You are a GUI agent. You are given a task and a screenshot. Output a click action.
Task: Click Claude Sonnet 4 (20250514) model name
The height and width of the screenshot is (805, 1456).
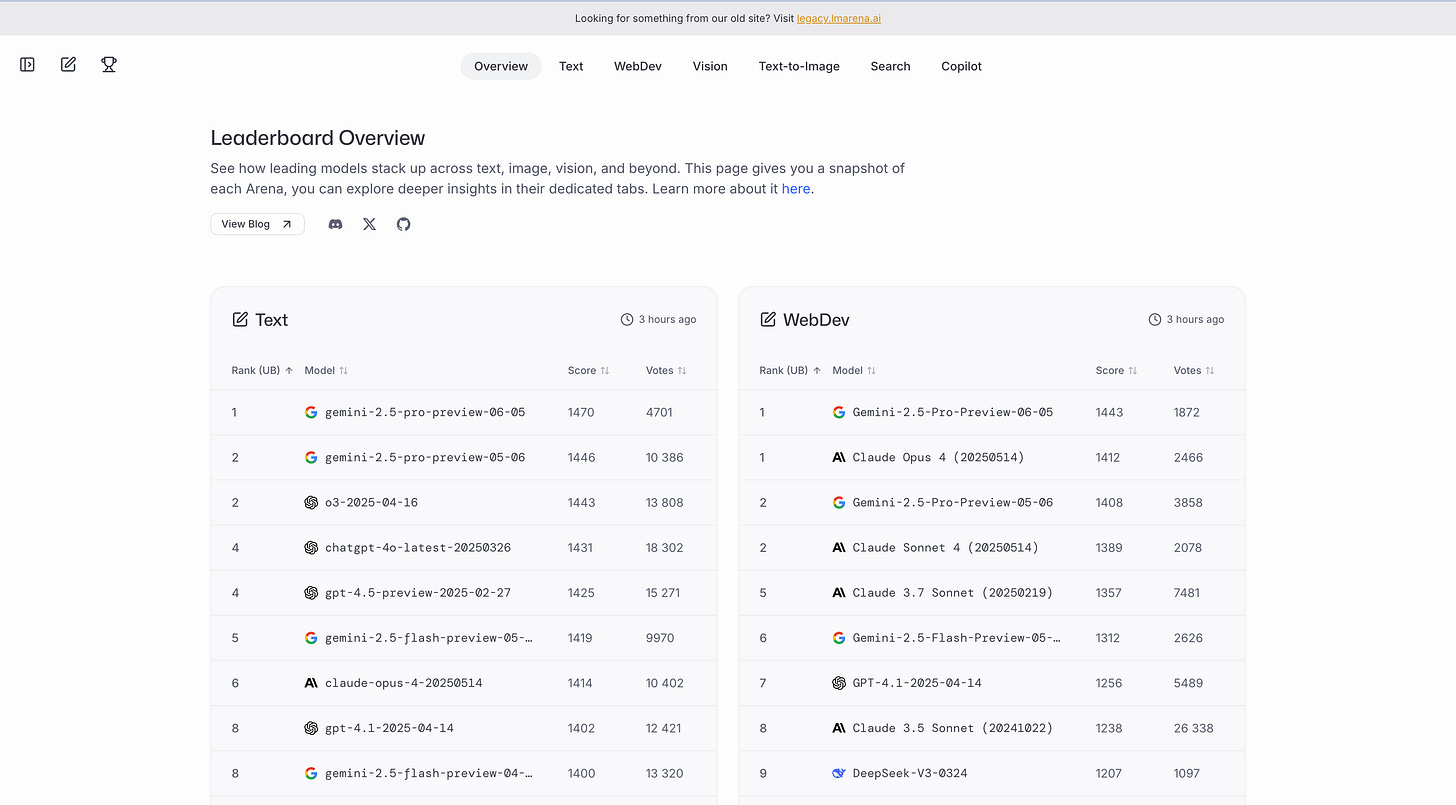tap(946, 548)
